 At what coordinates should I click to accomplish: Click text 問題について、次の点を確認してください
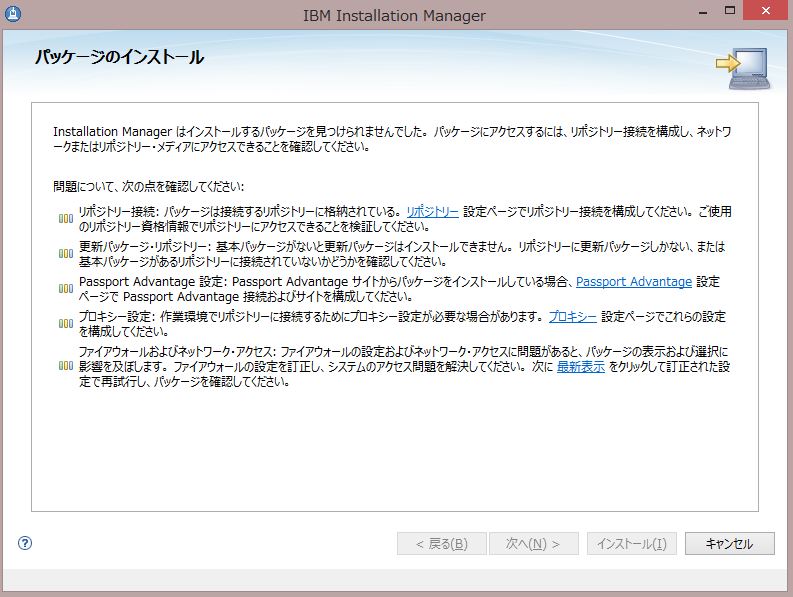coord(149,187)
